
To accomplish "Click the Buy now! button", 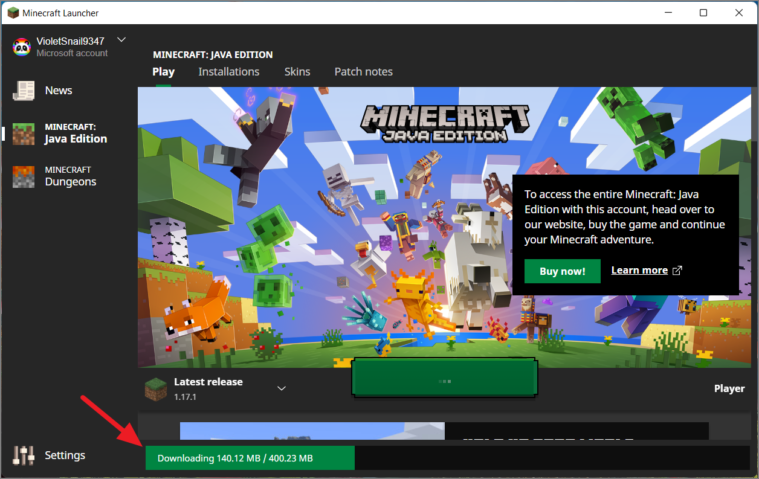I will click(562, 271).
